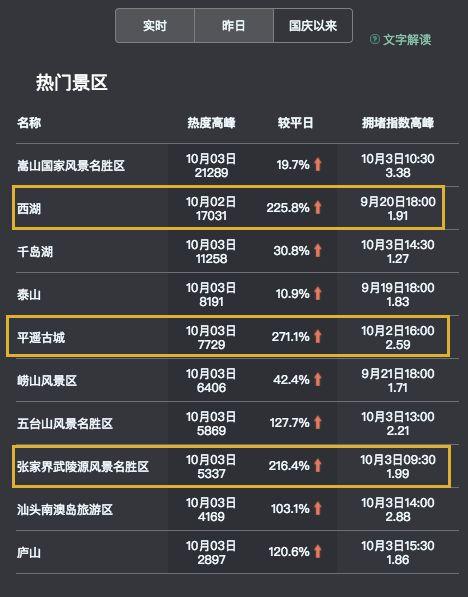Click the up arrow beside 120.6%
The width and height of the screenshot is (468, 597).
coord(318,552)
